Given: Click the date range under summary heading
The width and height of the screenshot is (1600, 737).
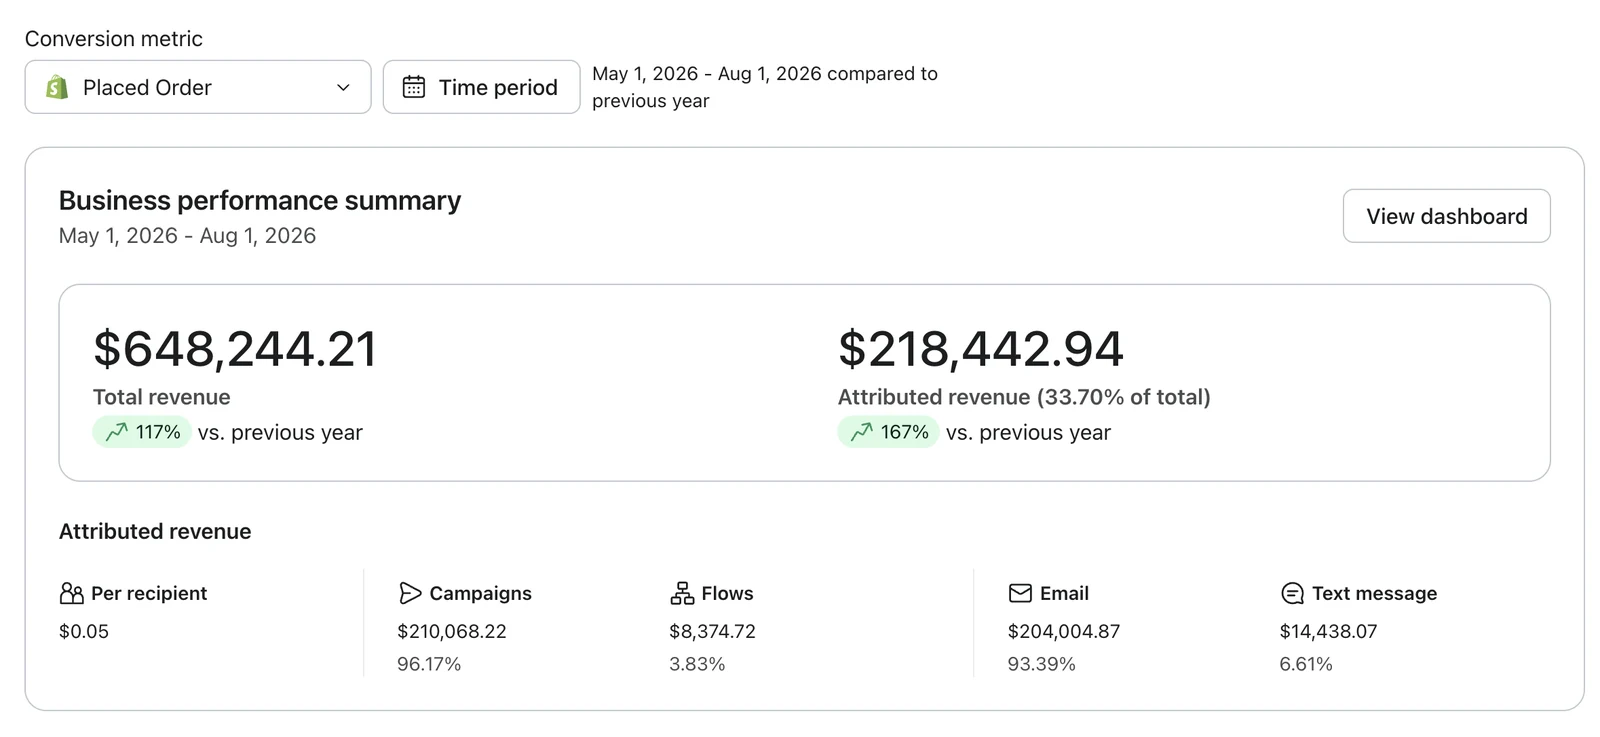Looking at the screenshot, I should pyautogui.click(x=187, y=236).
